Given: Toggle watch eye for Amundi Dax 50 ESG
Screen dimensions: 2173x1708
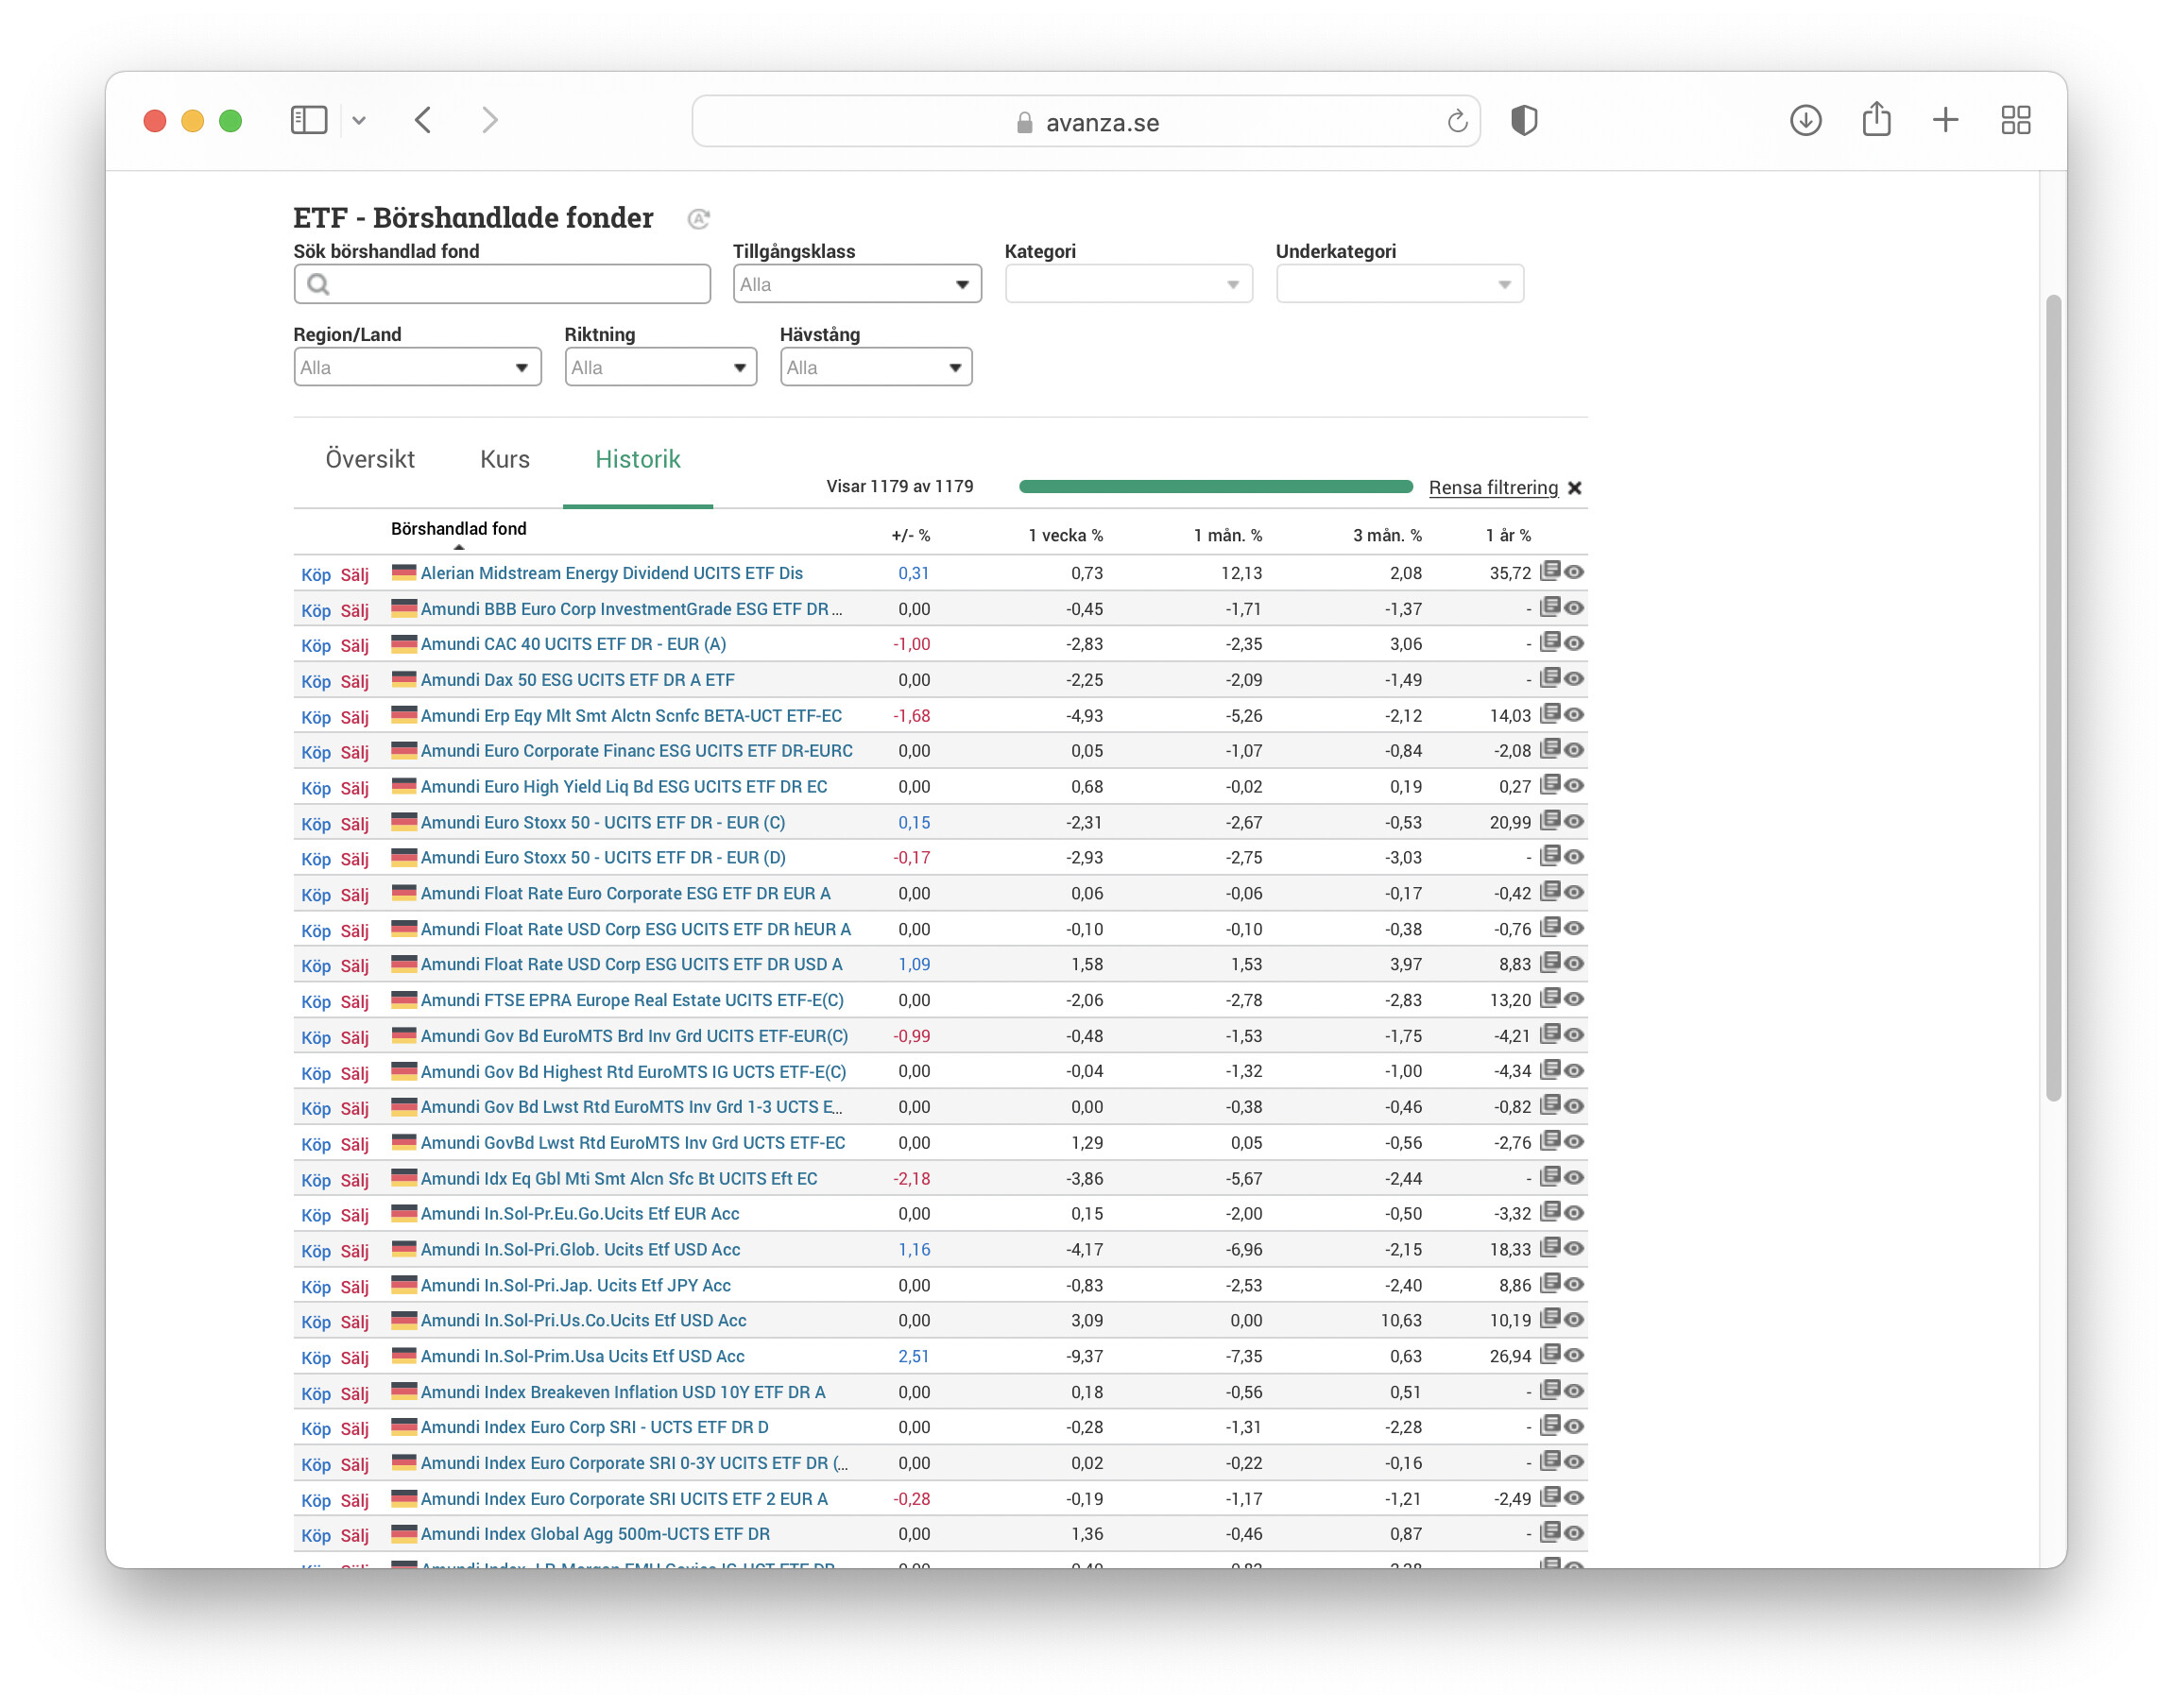Looking at the screenshot, I should click(x=1574, y=679).
